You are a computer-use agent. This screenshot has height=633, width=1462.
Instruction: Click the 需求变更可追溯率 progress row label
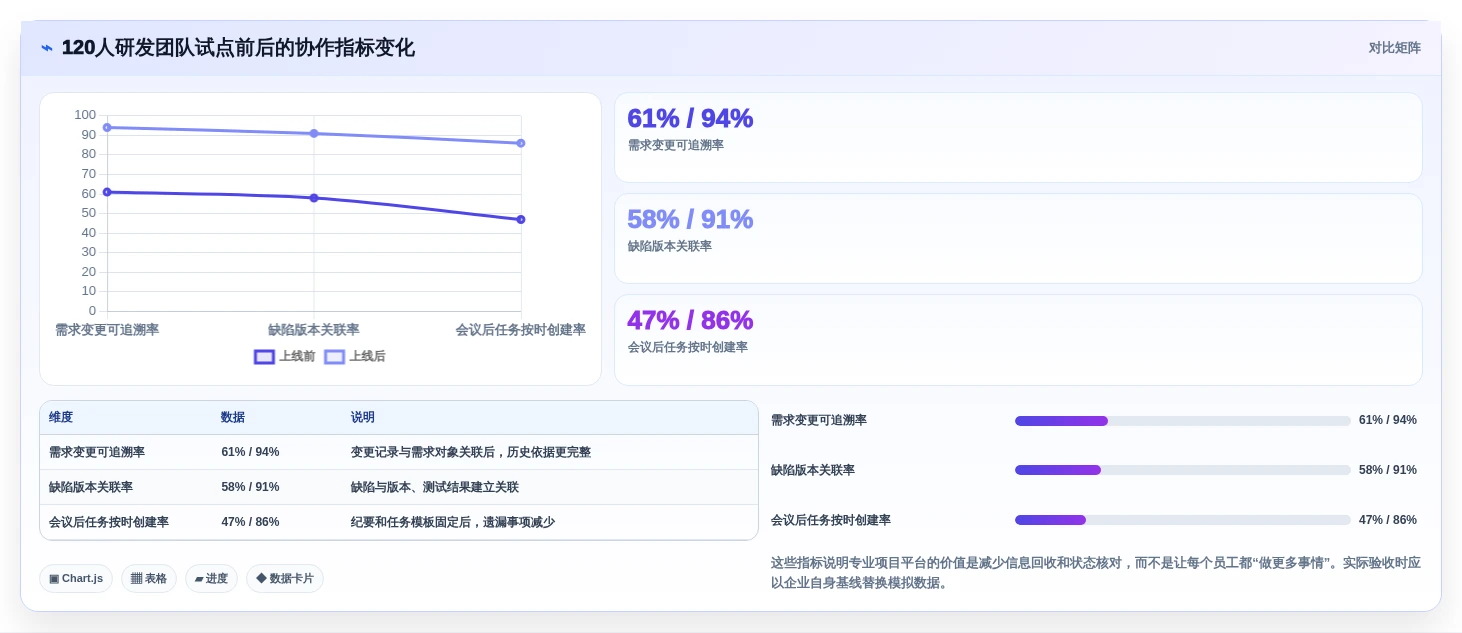(819, 420)
